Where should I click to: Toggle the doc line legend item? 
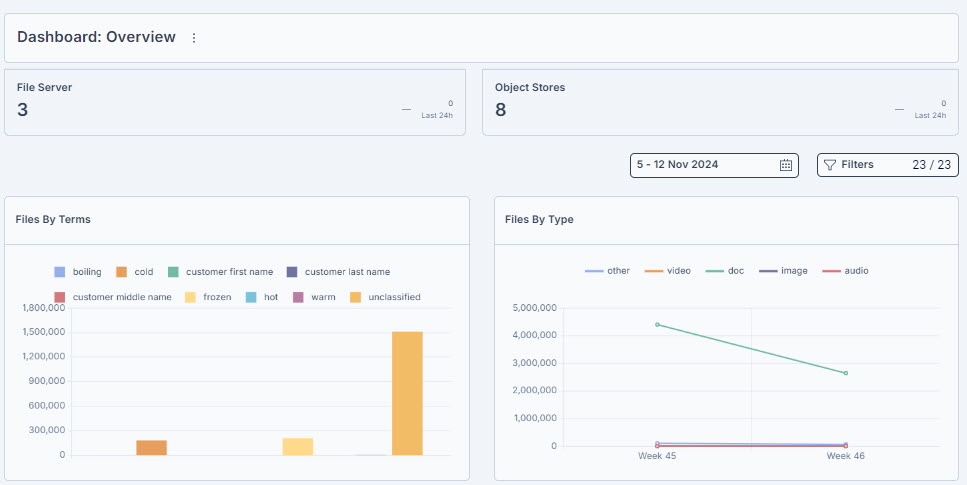[x=725, y=271]
